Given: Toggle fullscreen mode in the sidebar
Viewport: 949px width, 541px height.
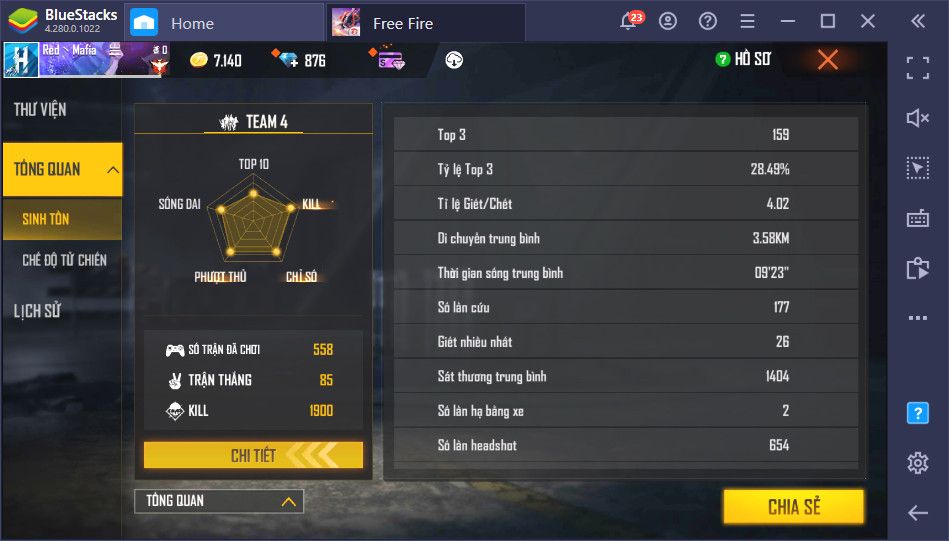Looking at the screenshot, I should click(918, 68).
